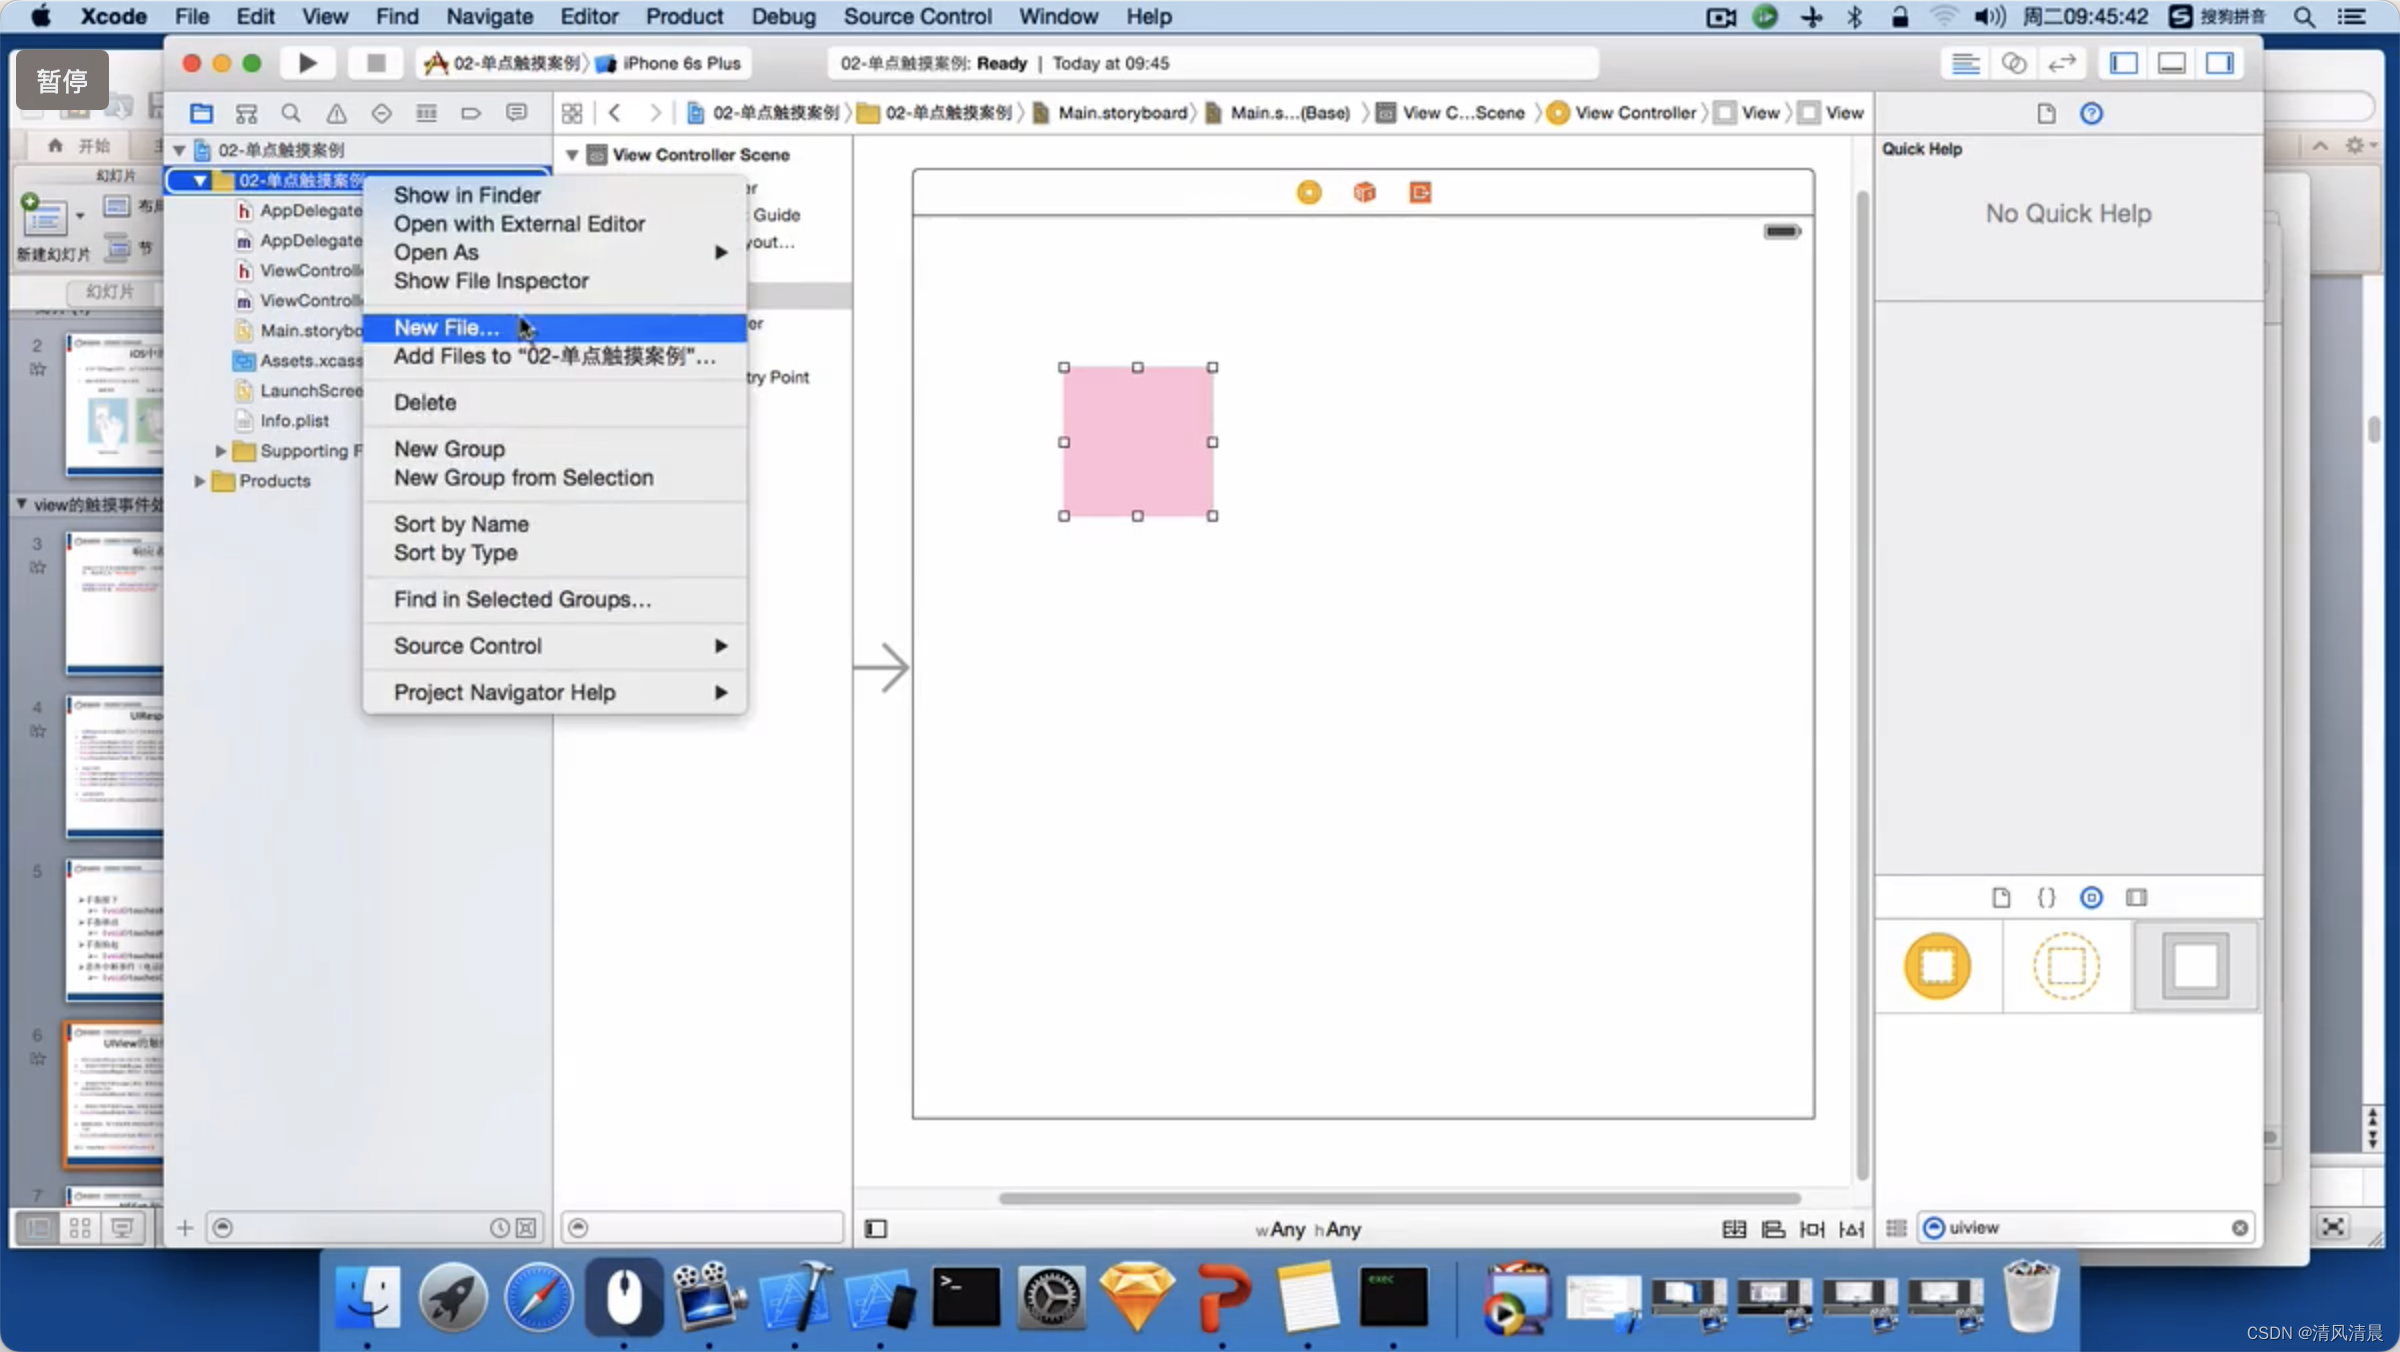2400x1352 pixels.
Task: Show the Quick Help inspector
Action: tap(2091, 113)
